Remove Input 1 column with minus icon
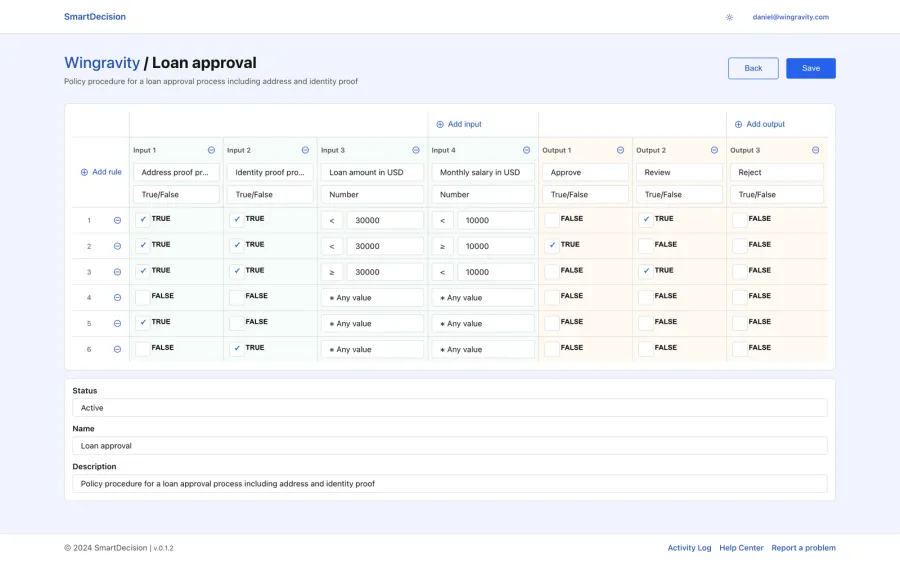The width and height of the screenshot is (900, 562). [211, 150]
